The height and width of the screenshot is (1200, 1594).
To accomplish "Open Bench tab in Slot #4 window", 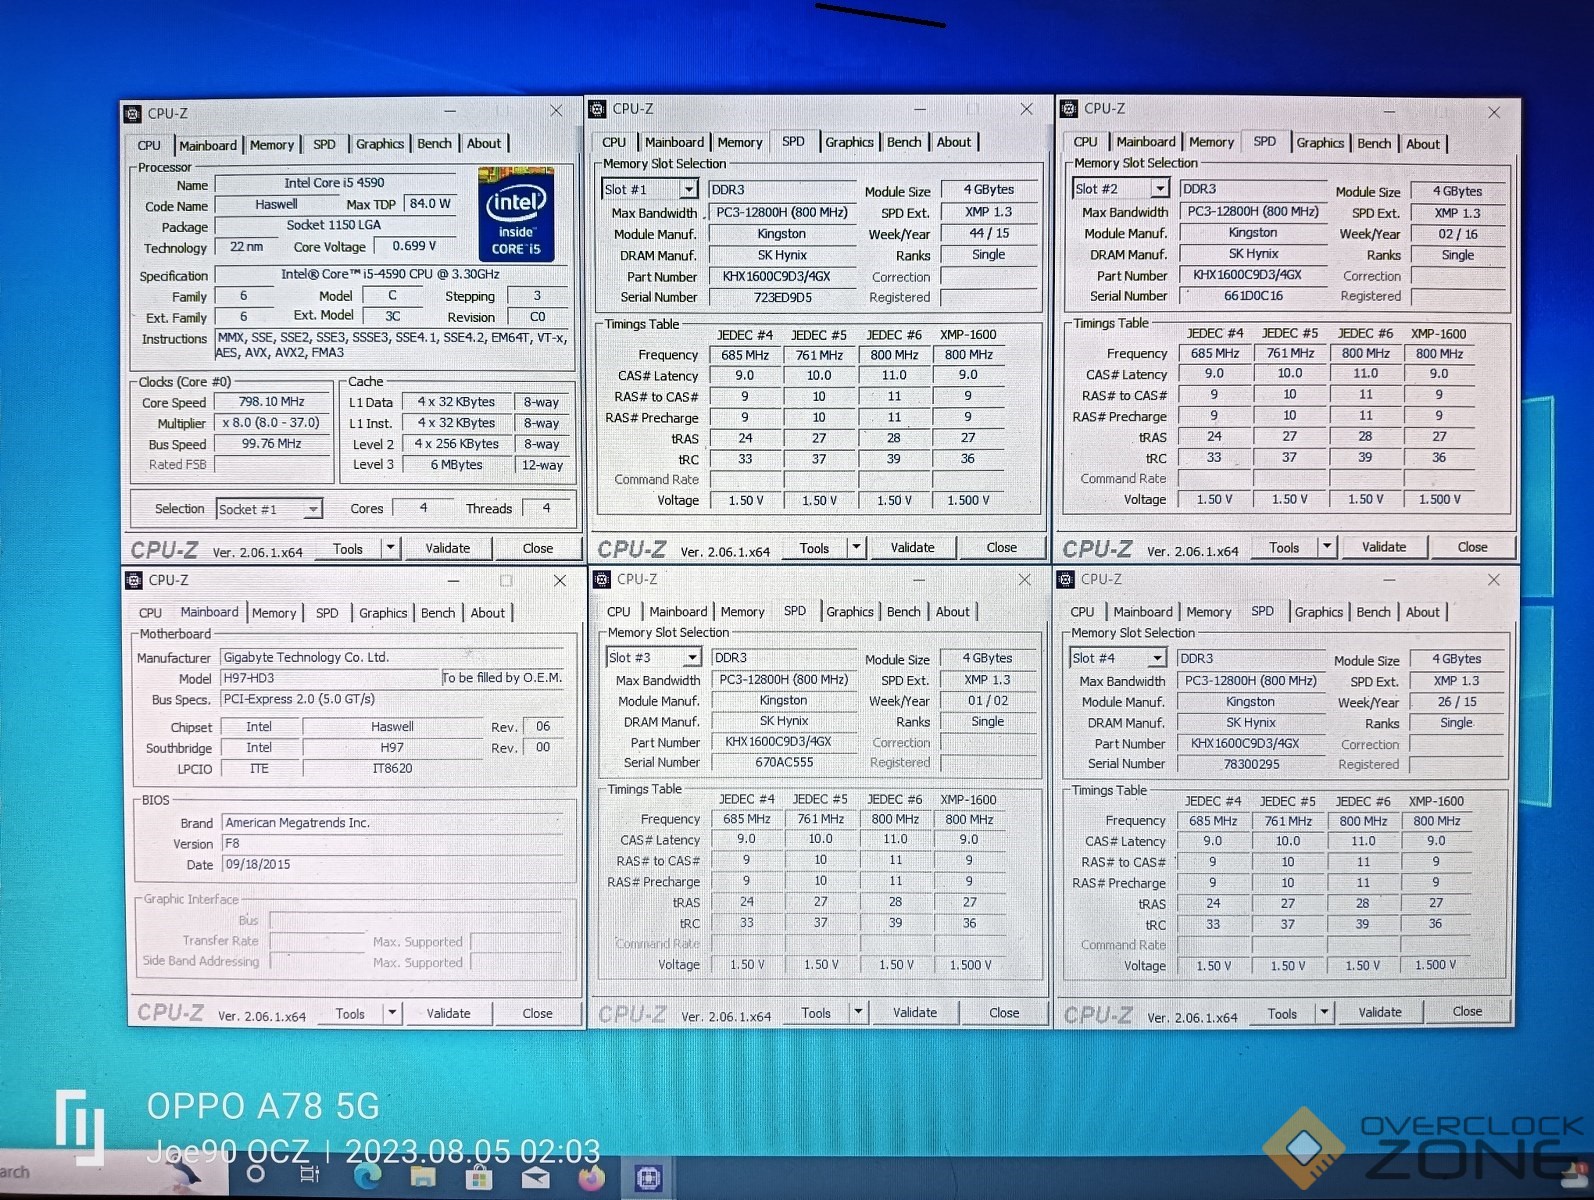I will tap(1373, 612).
